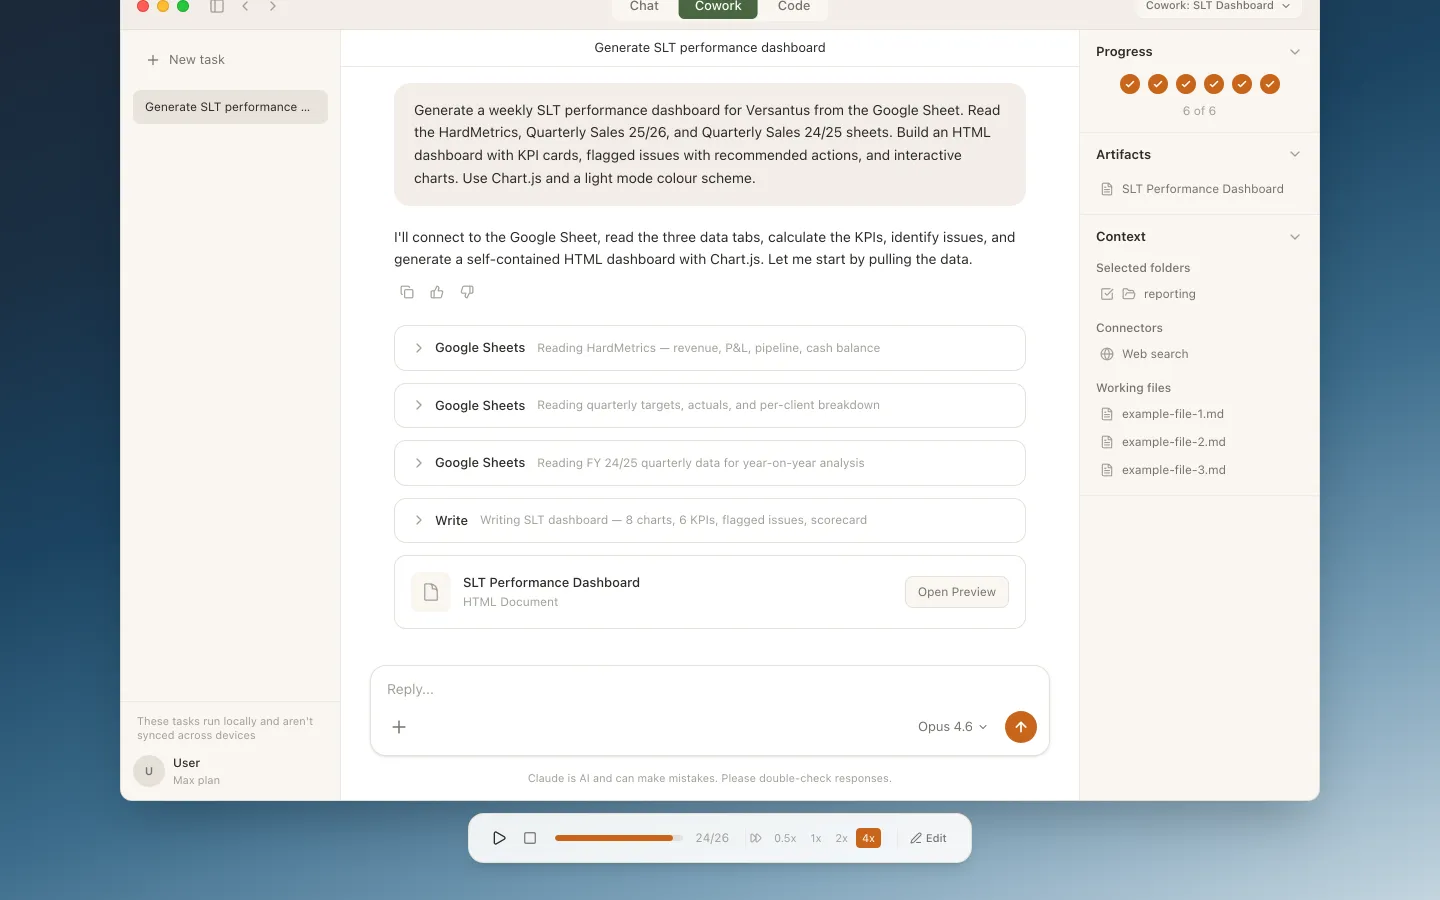Switch to the Chat tab
The image size is (1440, 900).
click(x=643, y=7)
